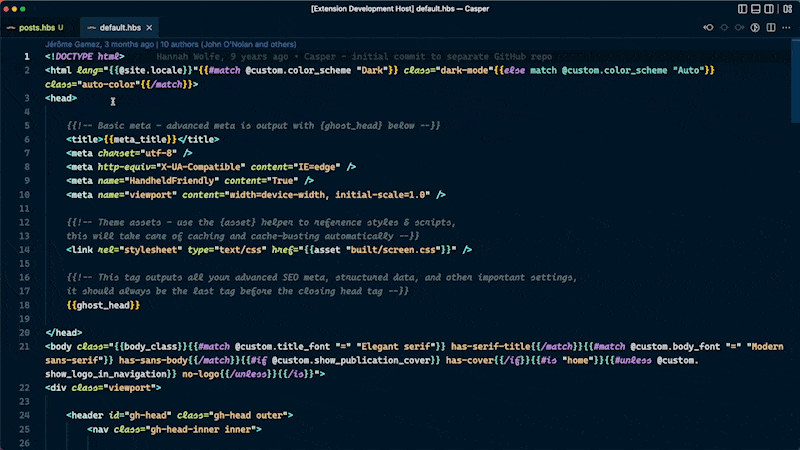The image size is (800, 450).
Task: Open the More Actions ellipsis menu
Action: pyautogui.click(x=786, y=28)
